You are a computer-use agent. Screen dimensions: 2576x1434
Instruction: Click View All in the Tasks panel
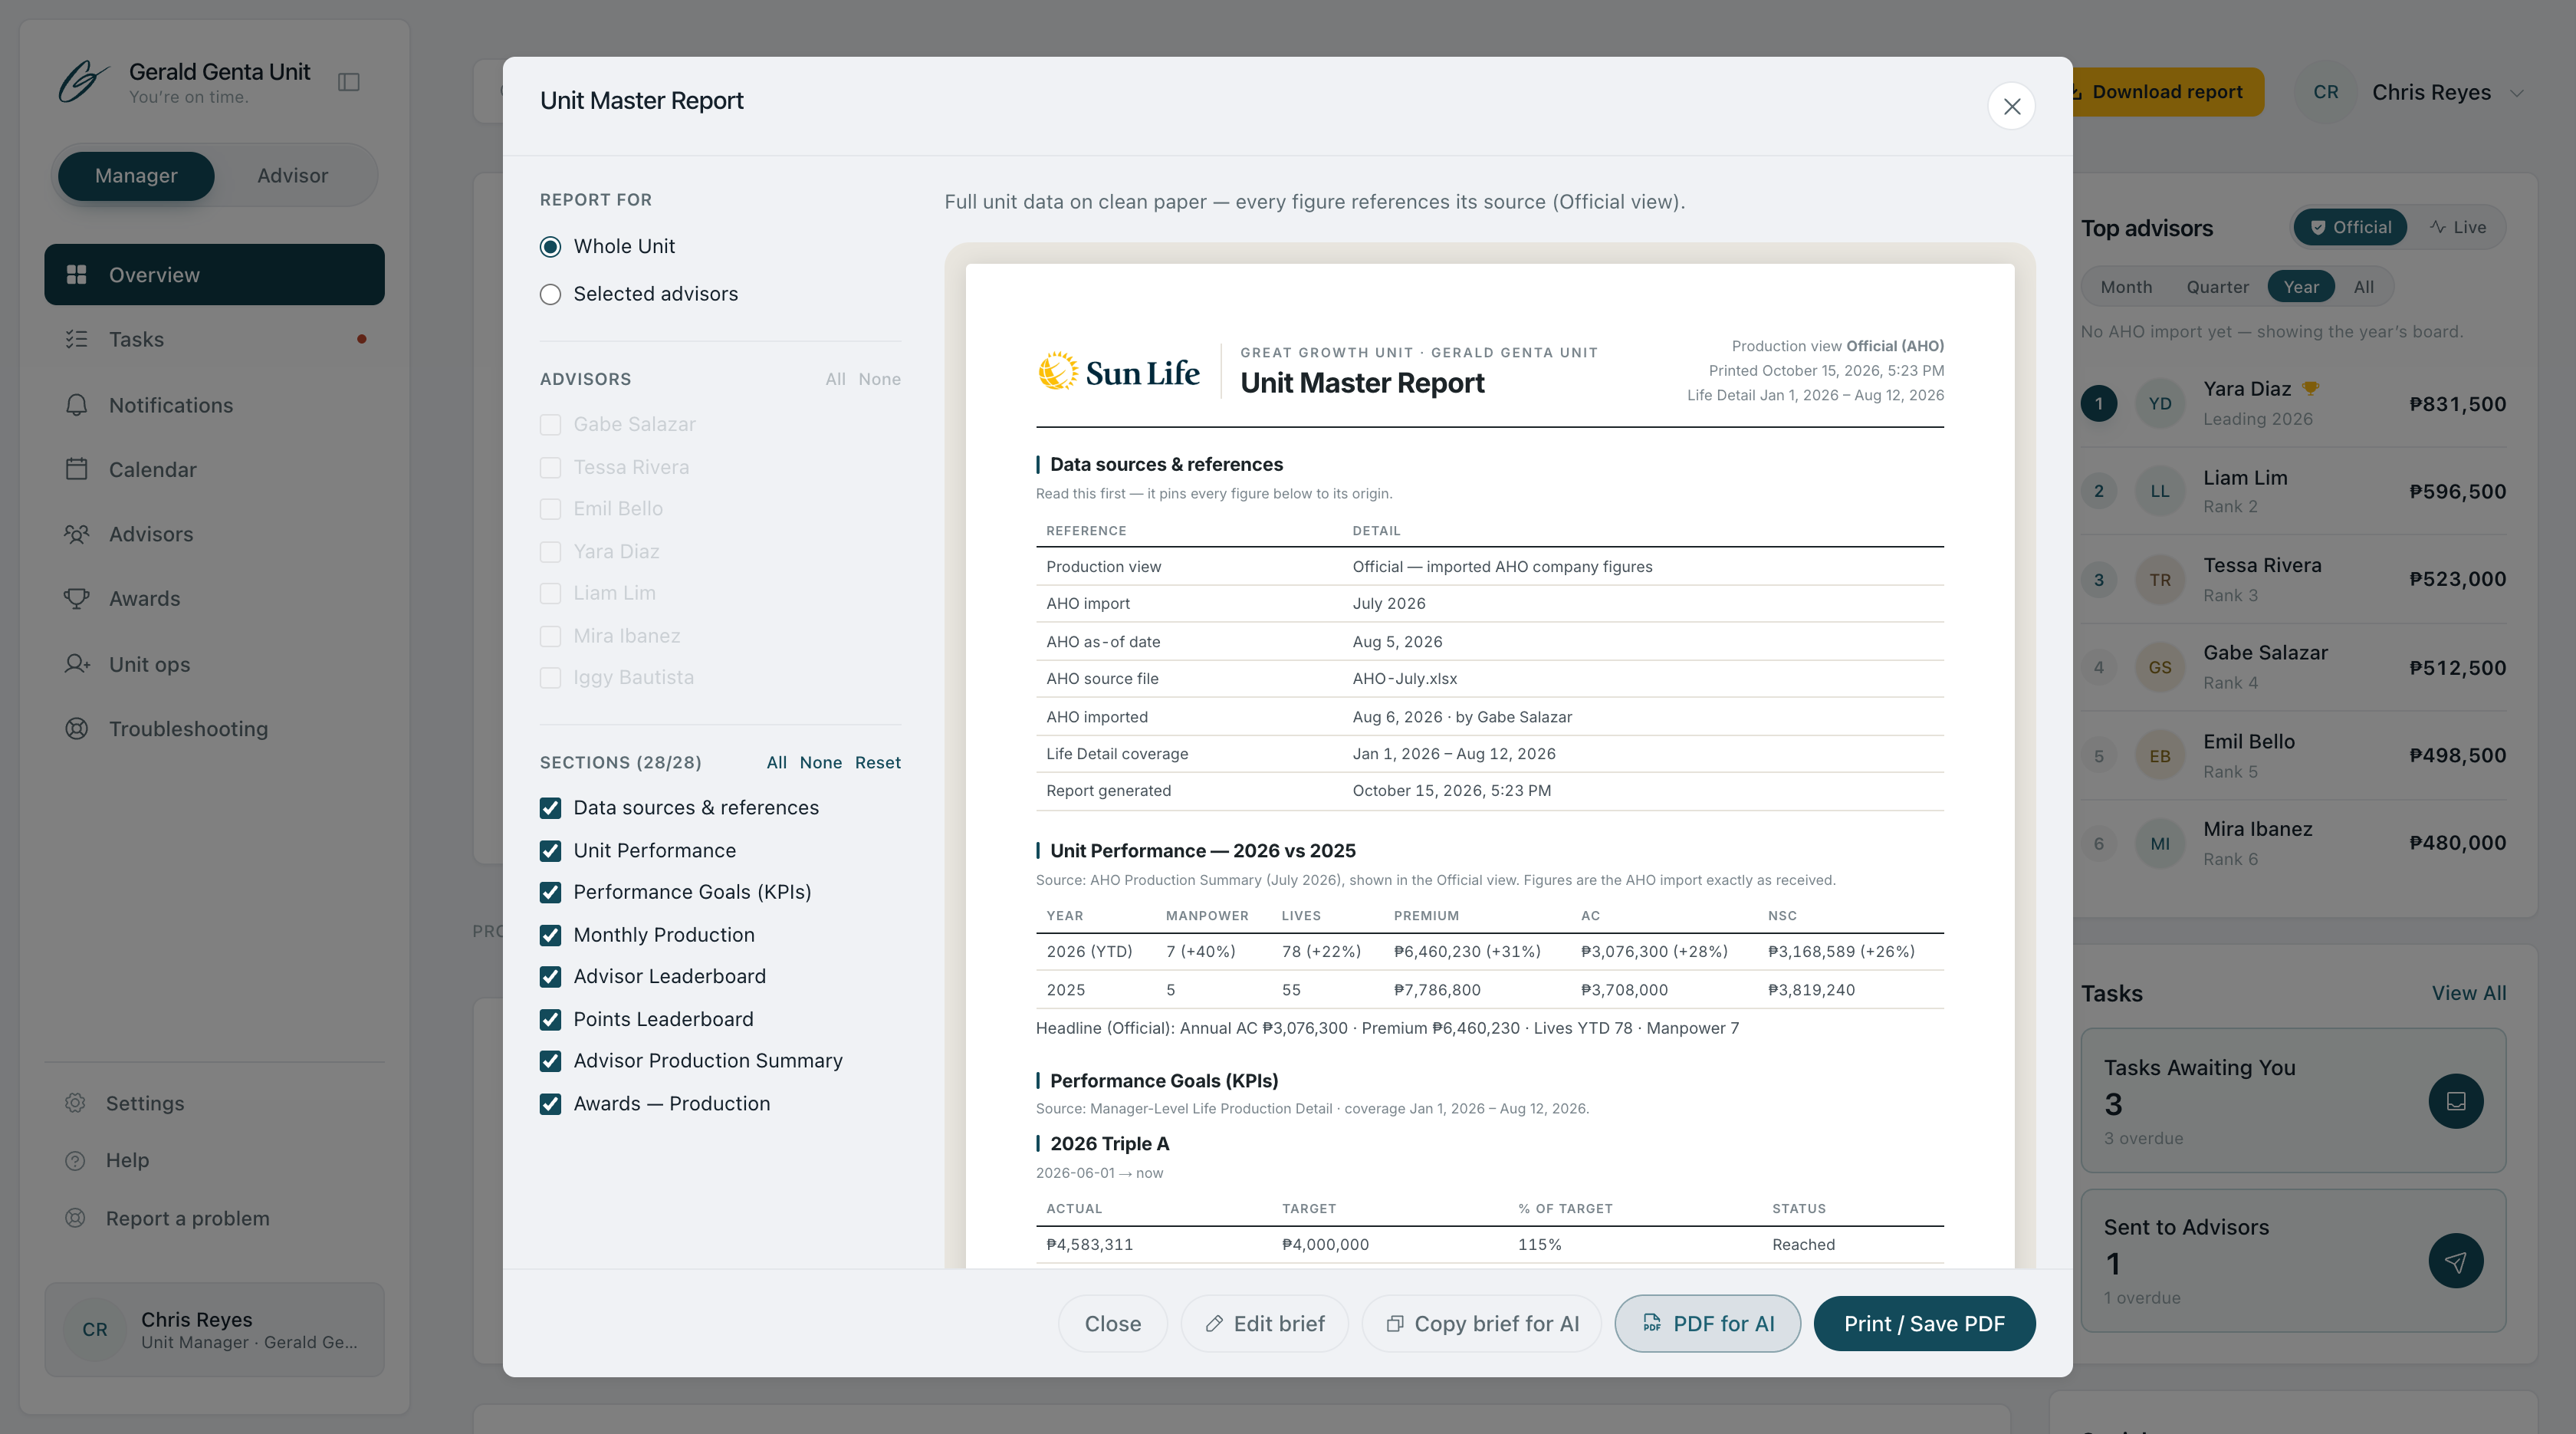[x=2469, y=993]
